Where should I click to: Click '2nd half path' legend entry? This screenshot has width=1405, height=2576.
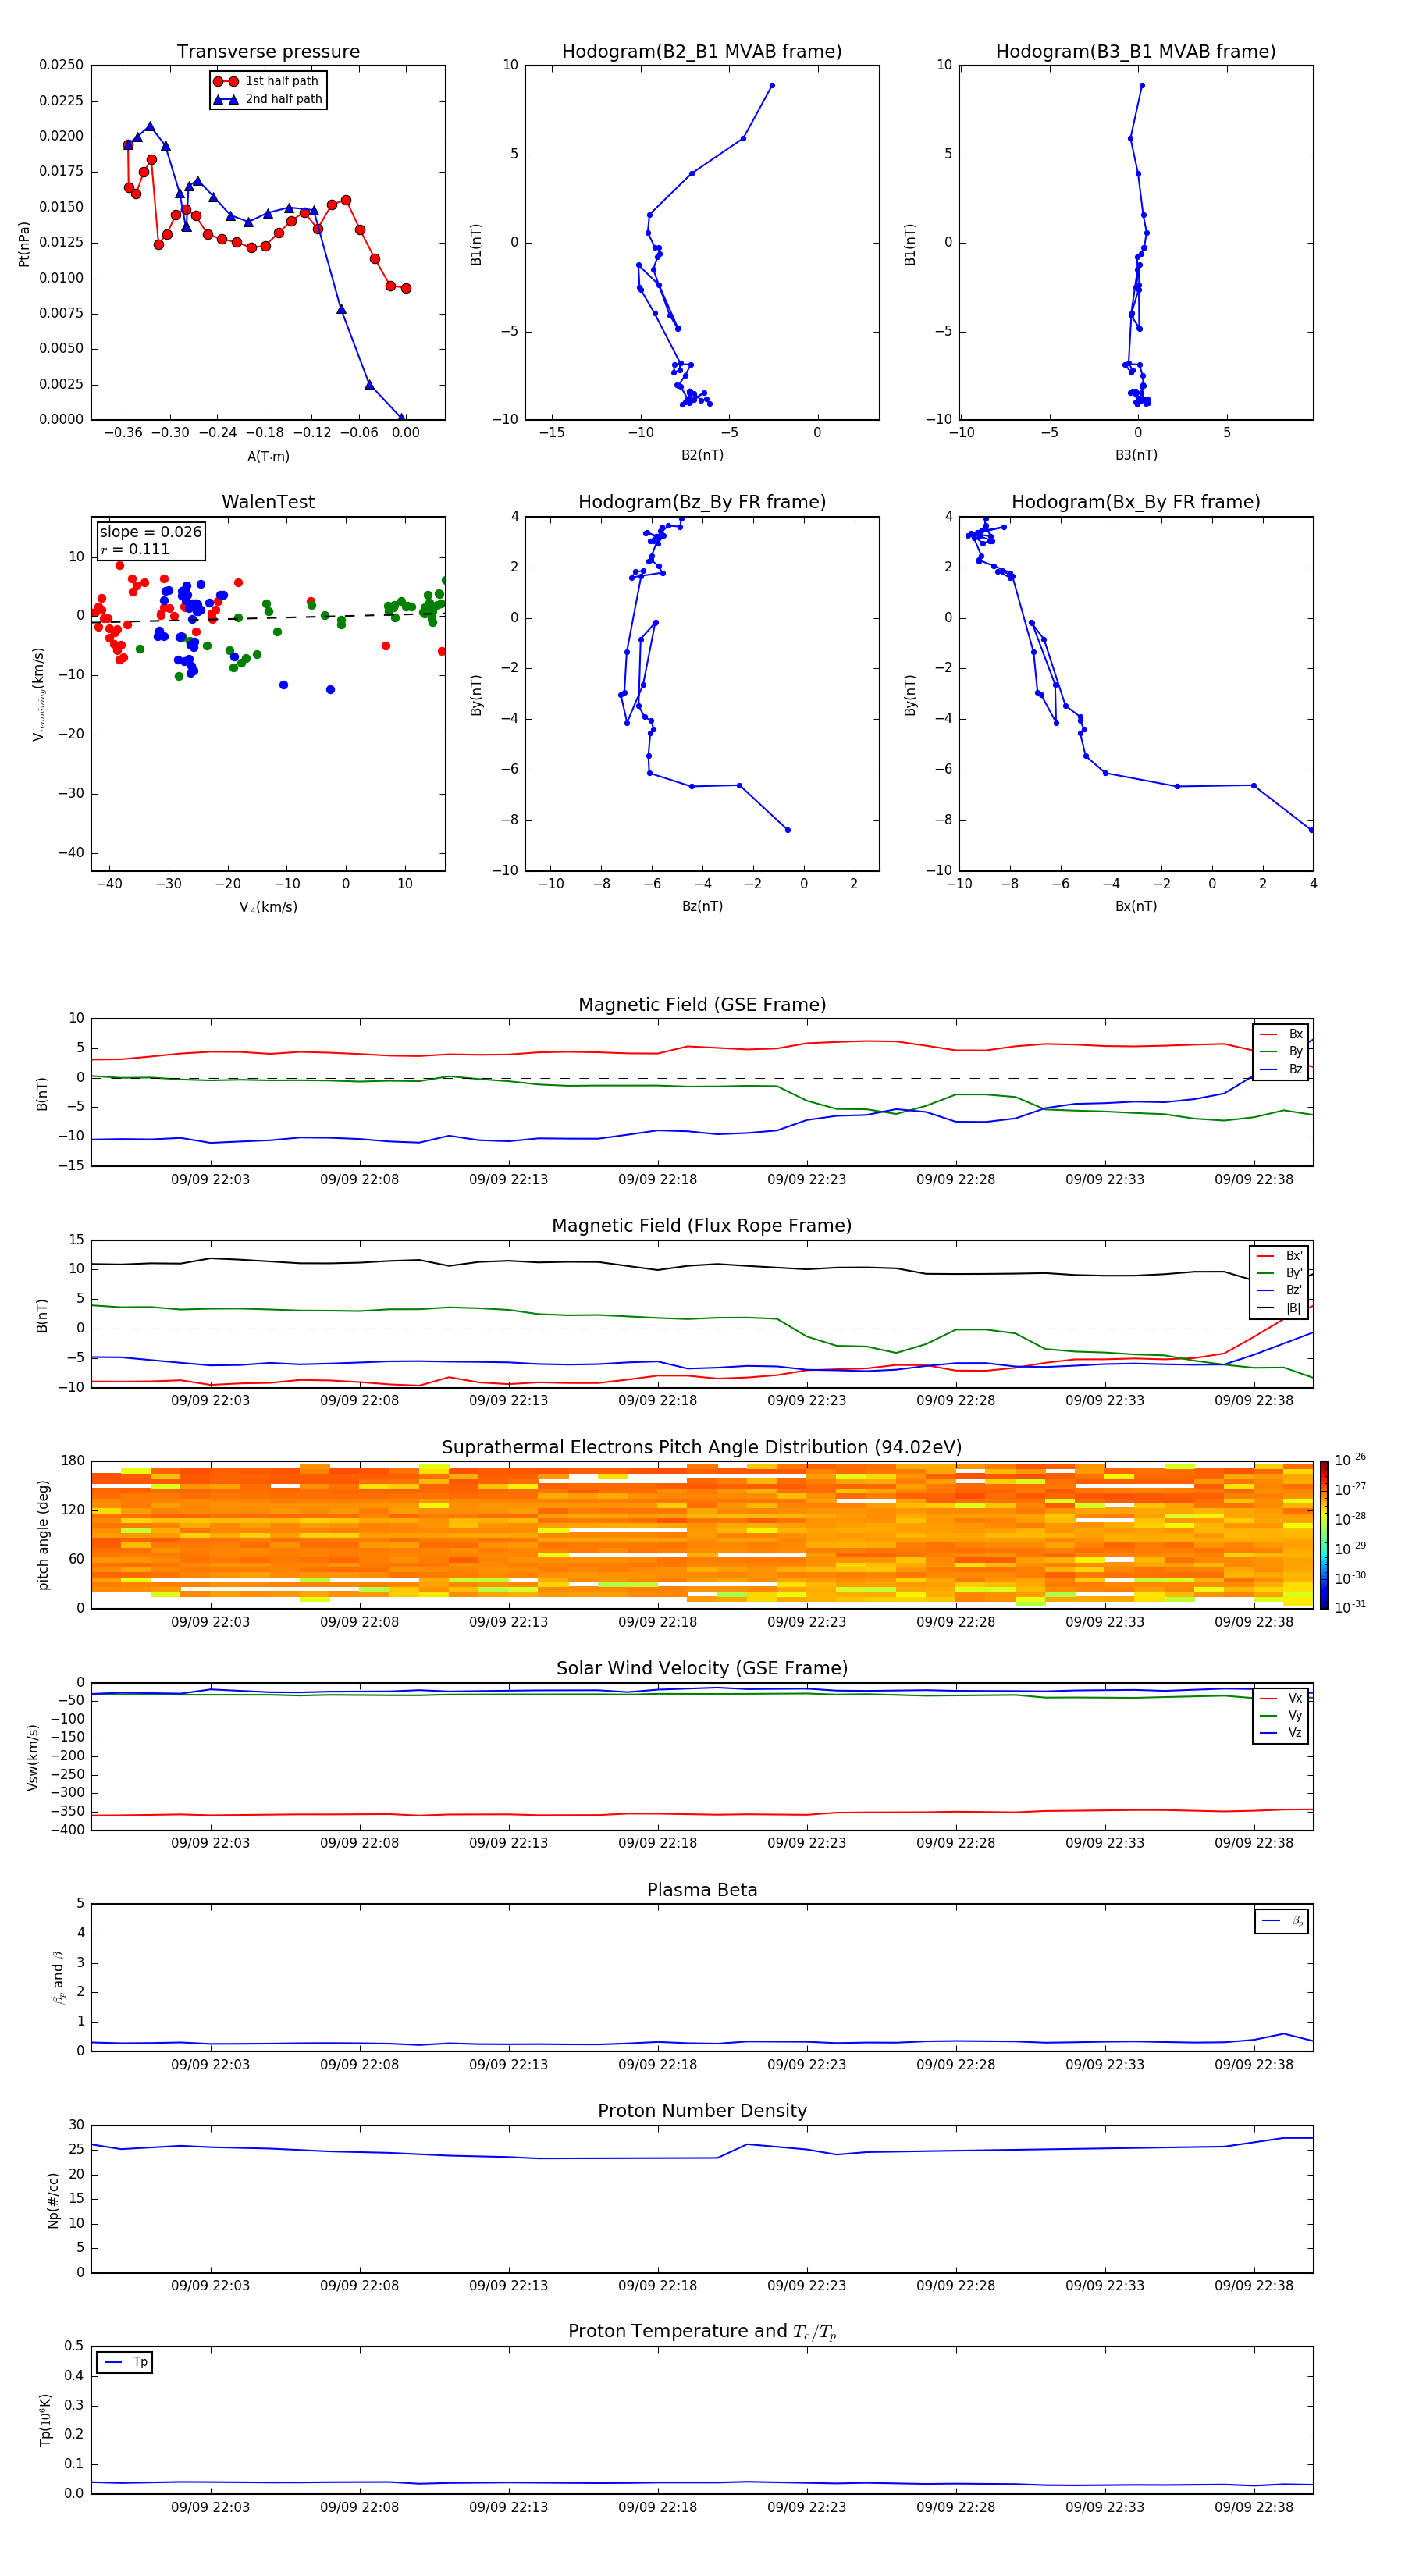(268, 99)
